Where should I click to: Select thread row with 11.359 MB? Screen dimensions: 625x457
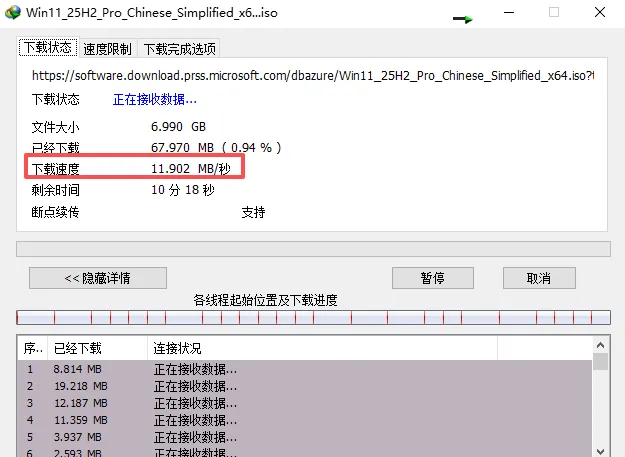(305, 420)
